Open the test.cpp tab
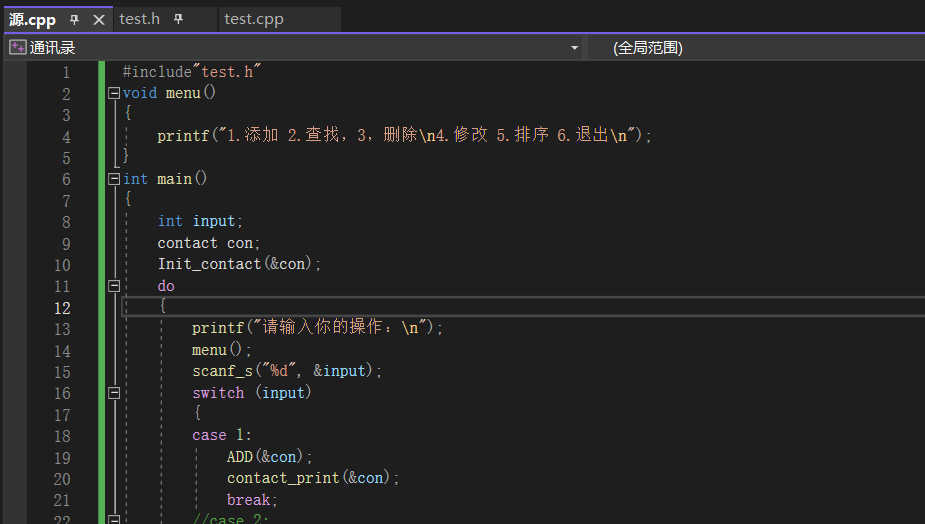Viewport: 925px width, 524px height. click(253, 19)
